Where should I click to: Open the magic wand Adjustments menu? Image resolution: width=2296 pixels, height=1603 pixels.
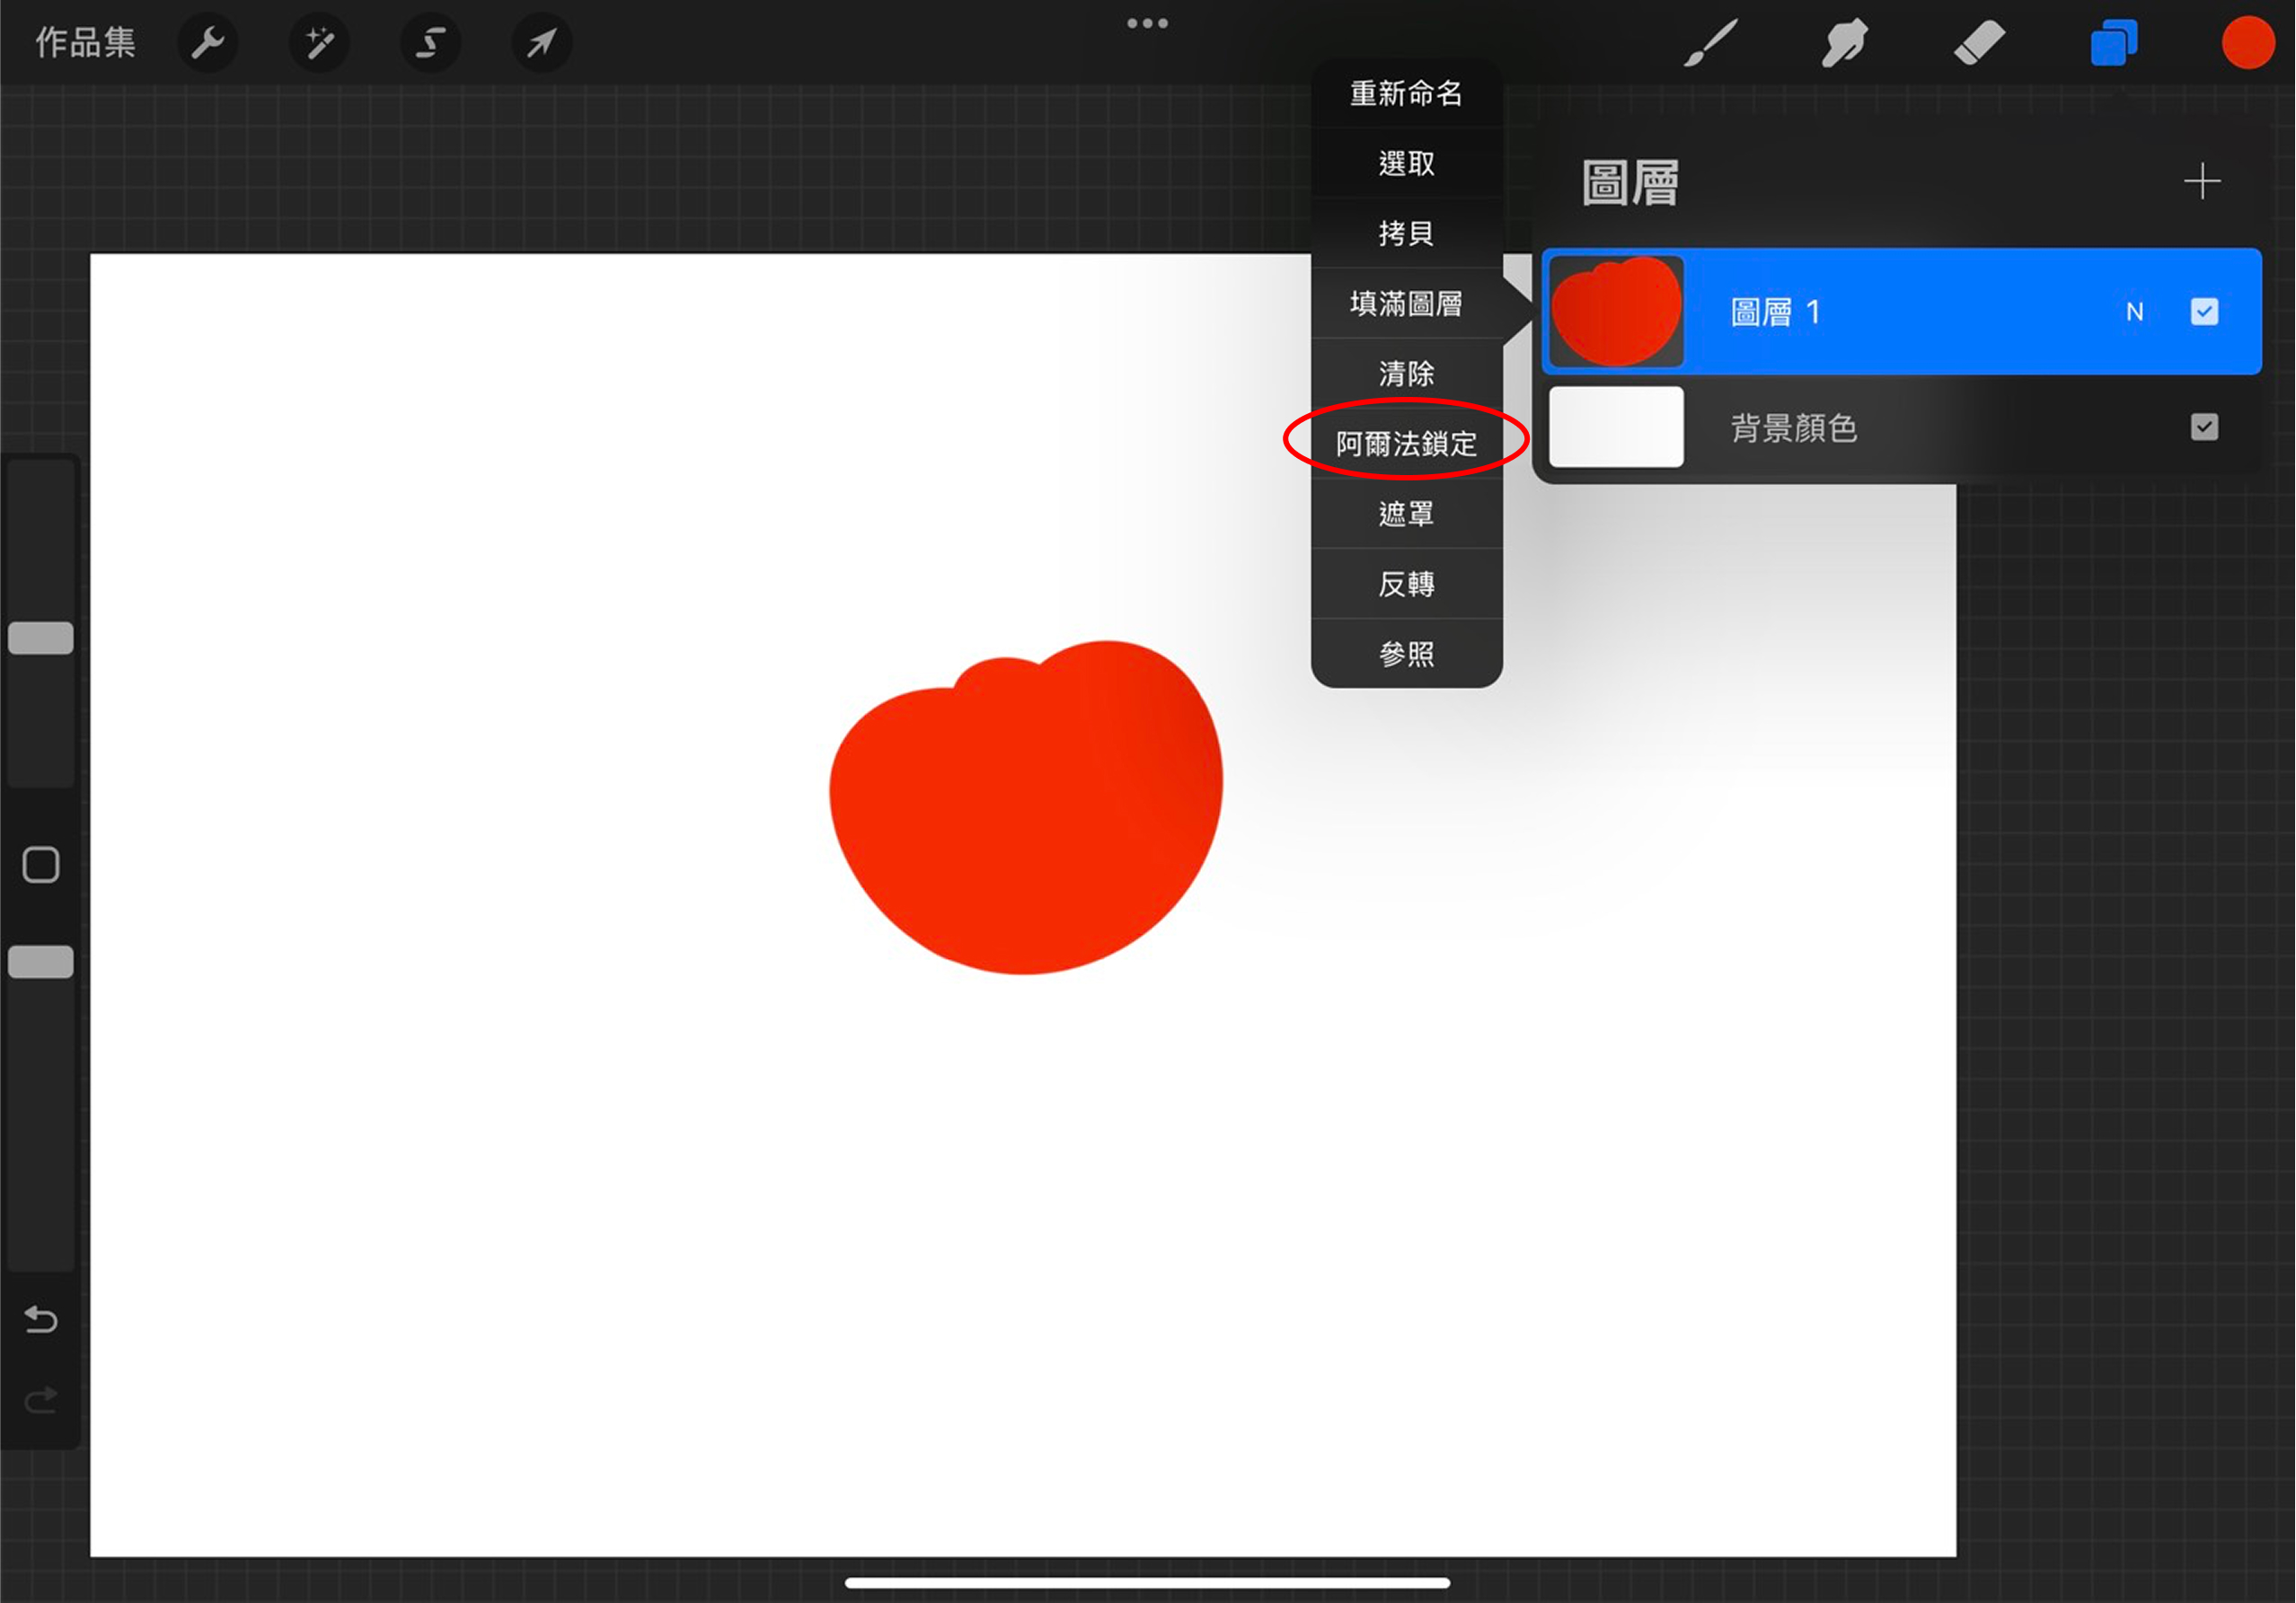click(x=319, y=43)
